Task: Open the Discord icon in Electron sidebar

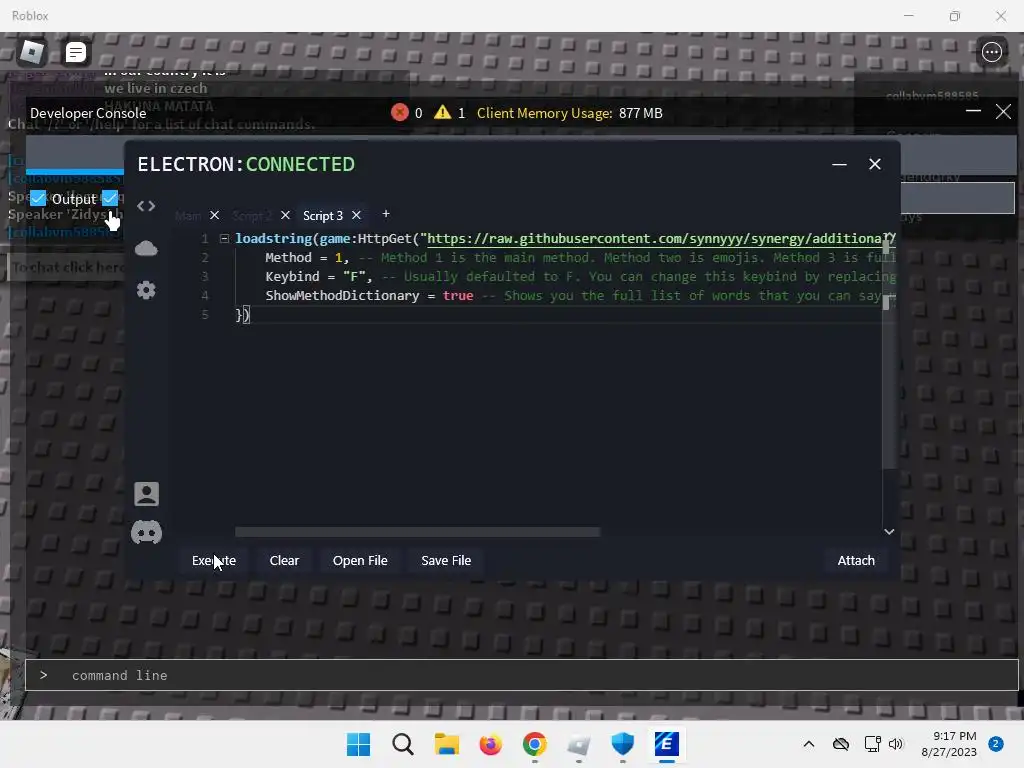Action: (x=146, y=532)
